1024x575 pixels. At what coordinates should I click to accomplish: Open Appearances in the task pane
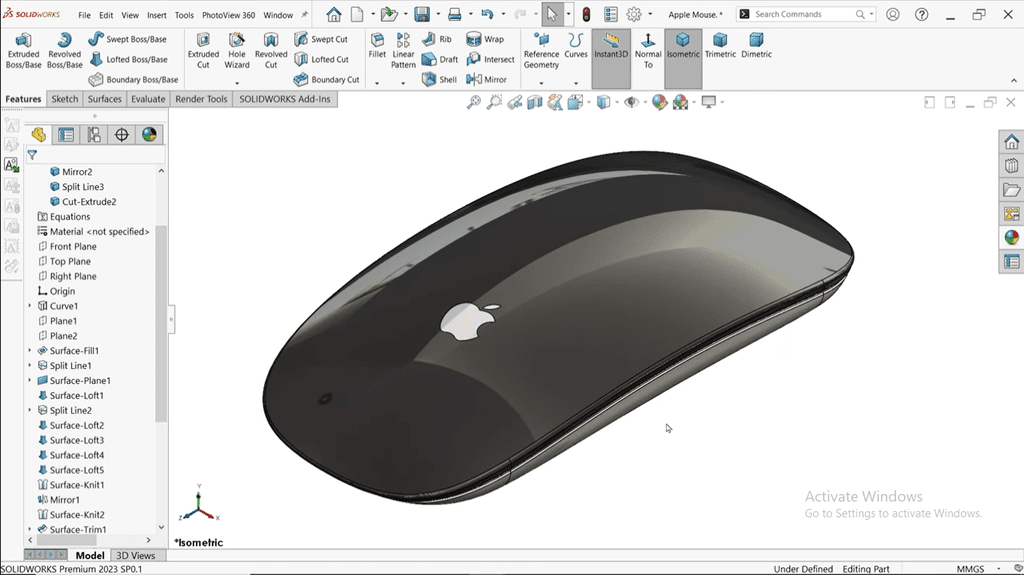click(x=1012, y=237)
